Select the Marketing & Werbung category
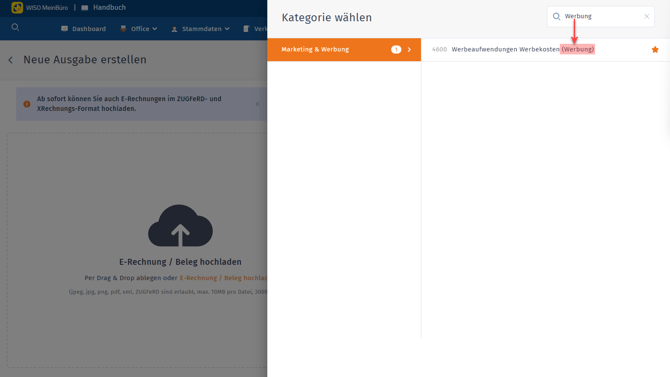The width and height of the screenshot is (670, 377). click(x=344, y=50)
